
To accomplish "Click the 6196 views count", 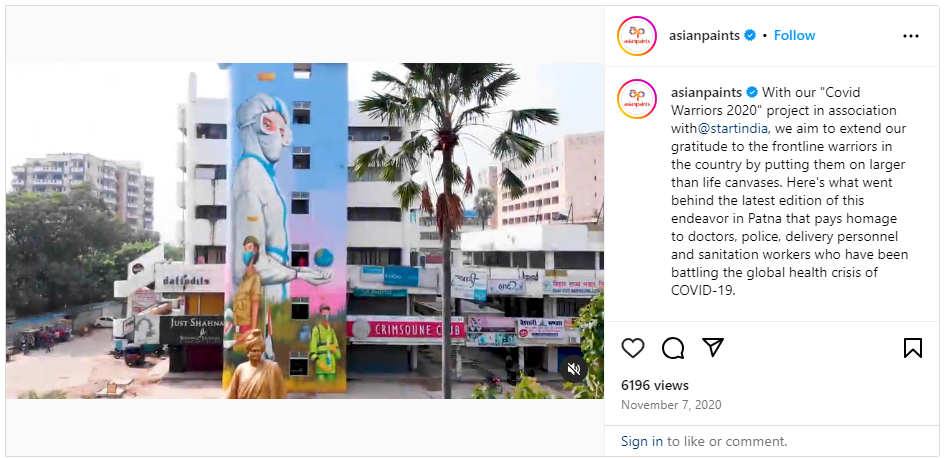I will [x=655, y=386].
